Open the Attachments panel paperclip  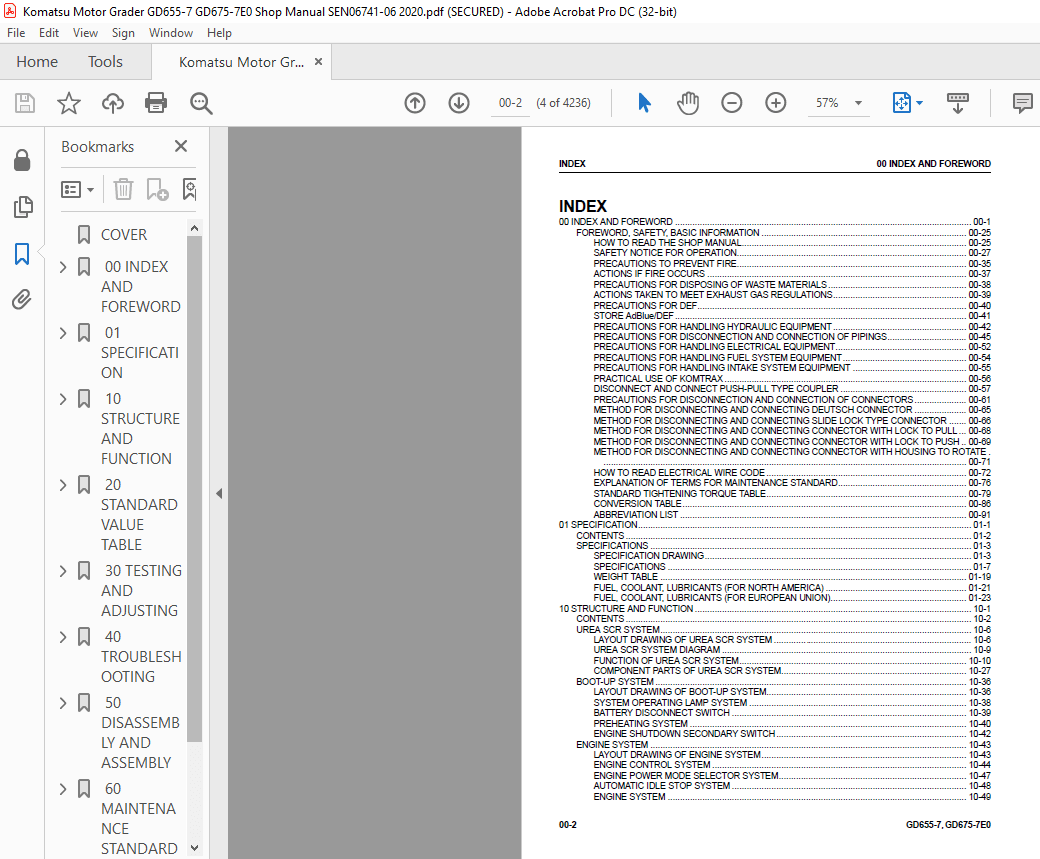tap(21, 300)
